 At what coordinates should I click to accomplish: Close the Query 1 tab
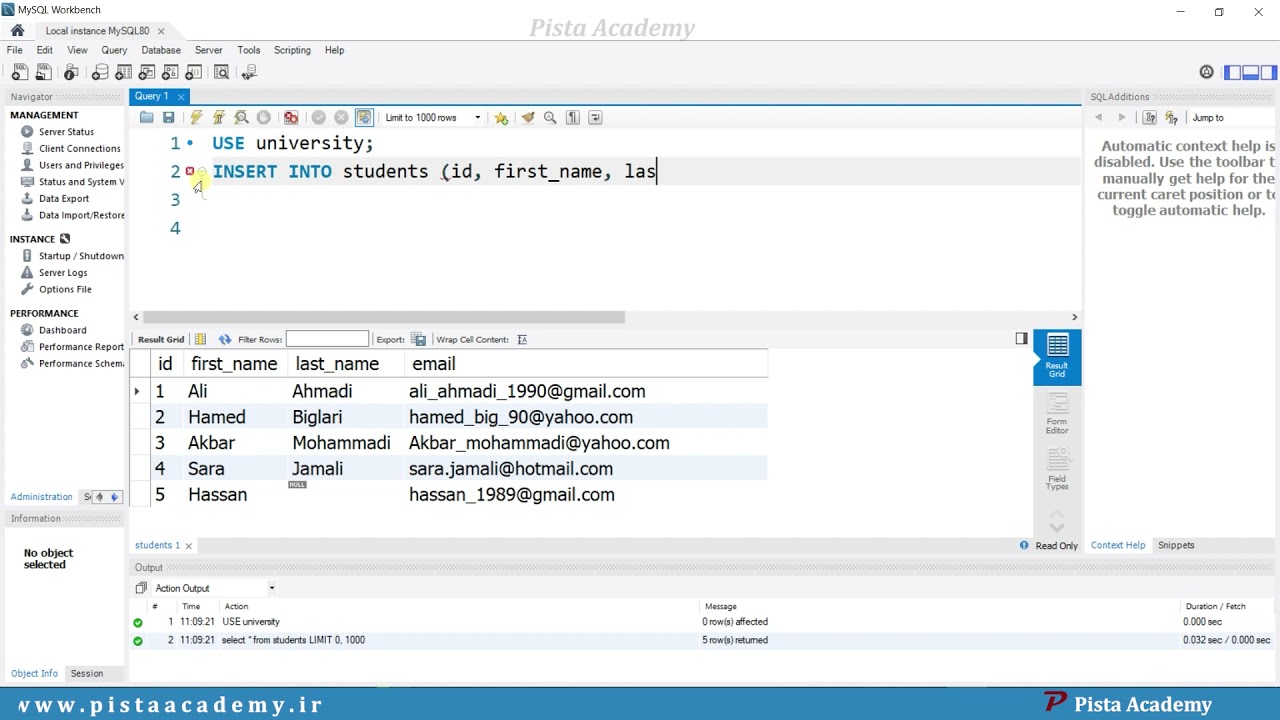tap(181, 96)
